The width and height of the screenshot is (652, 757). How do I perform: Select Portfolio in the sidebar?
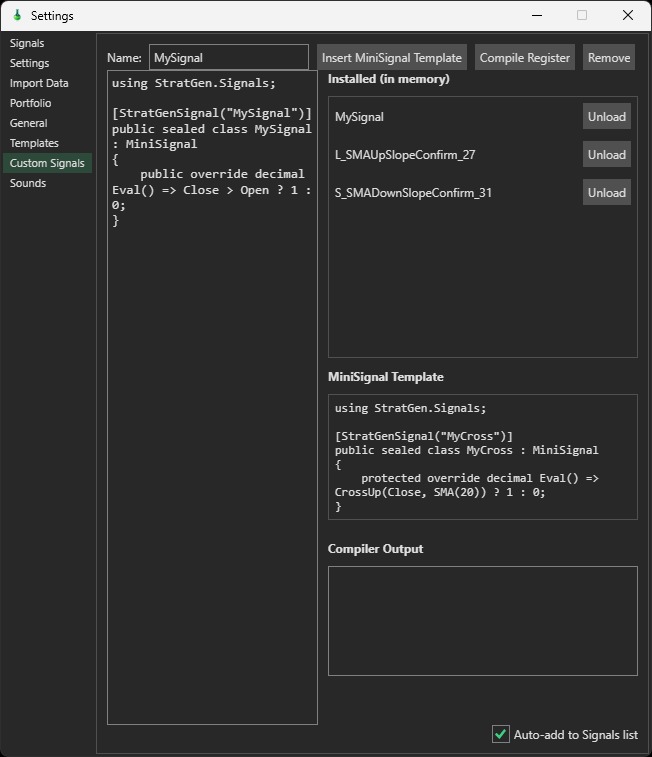(x=30, y=103)
